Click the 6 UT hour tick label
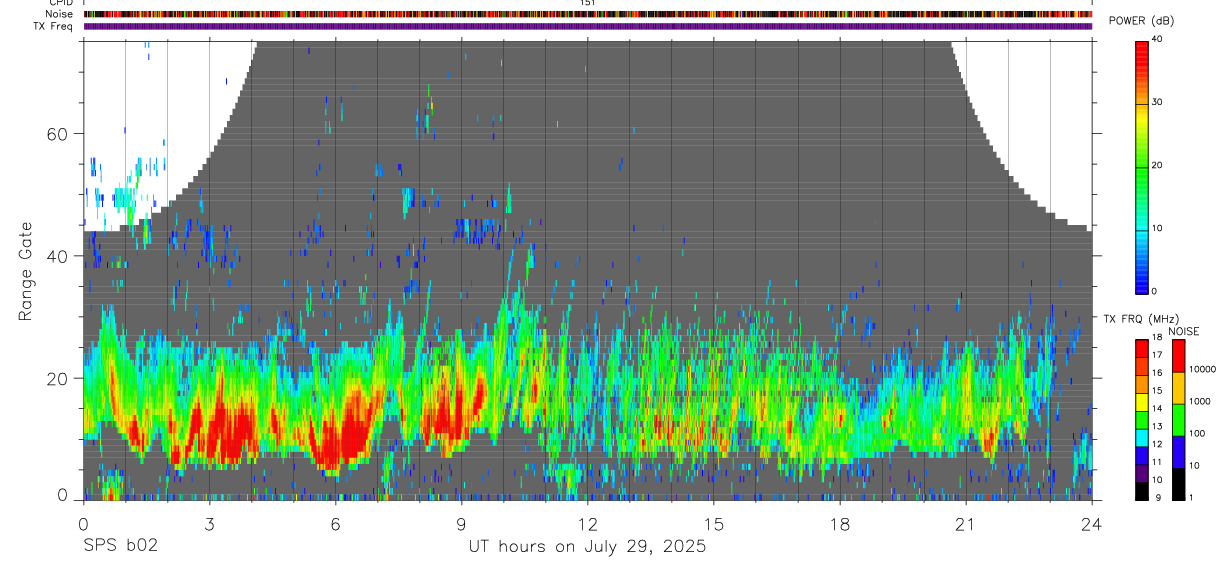 coord(335,524)
